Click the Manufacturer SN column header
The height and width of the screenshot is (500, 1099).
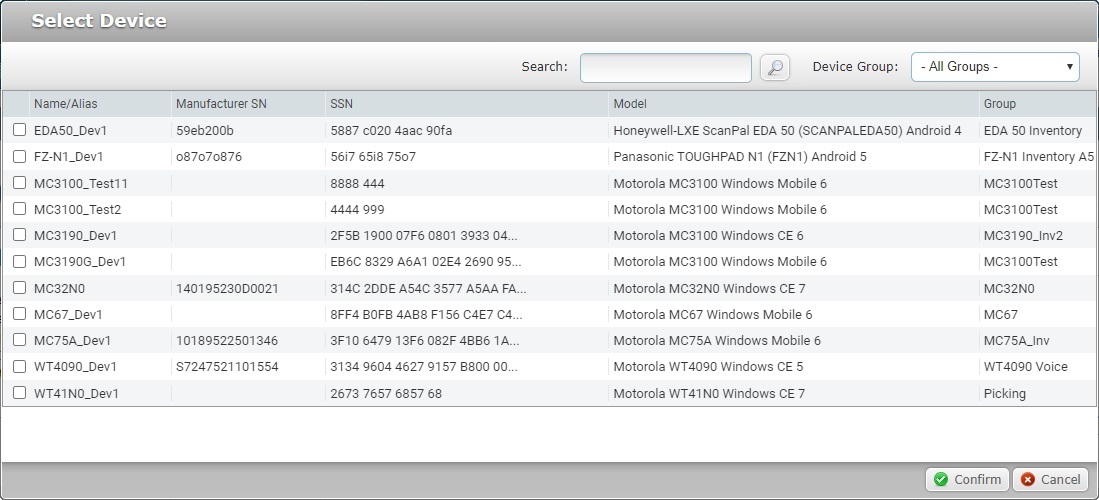coord(221,104)
